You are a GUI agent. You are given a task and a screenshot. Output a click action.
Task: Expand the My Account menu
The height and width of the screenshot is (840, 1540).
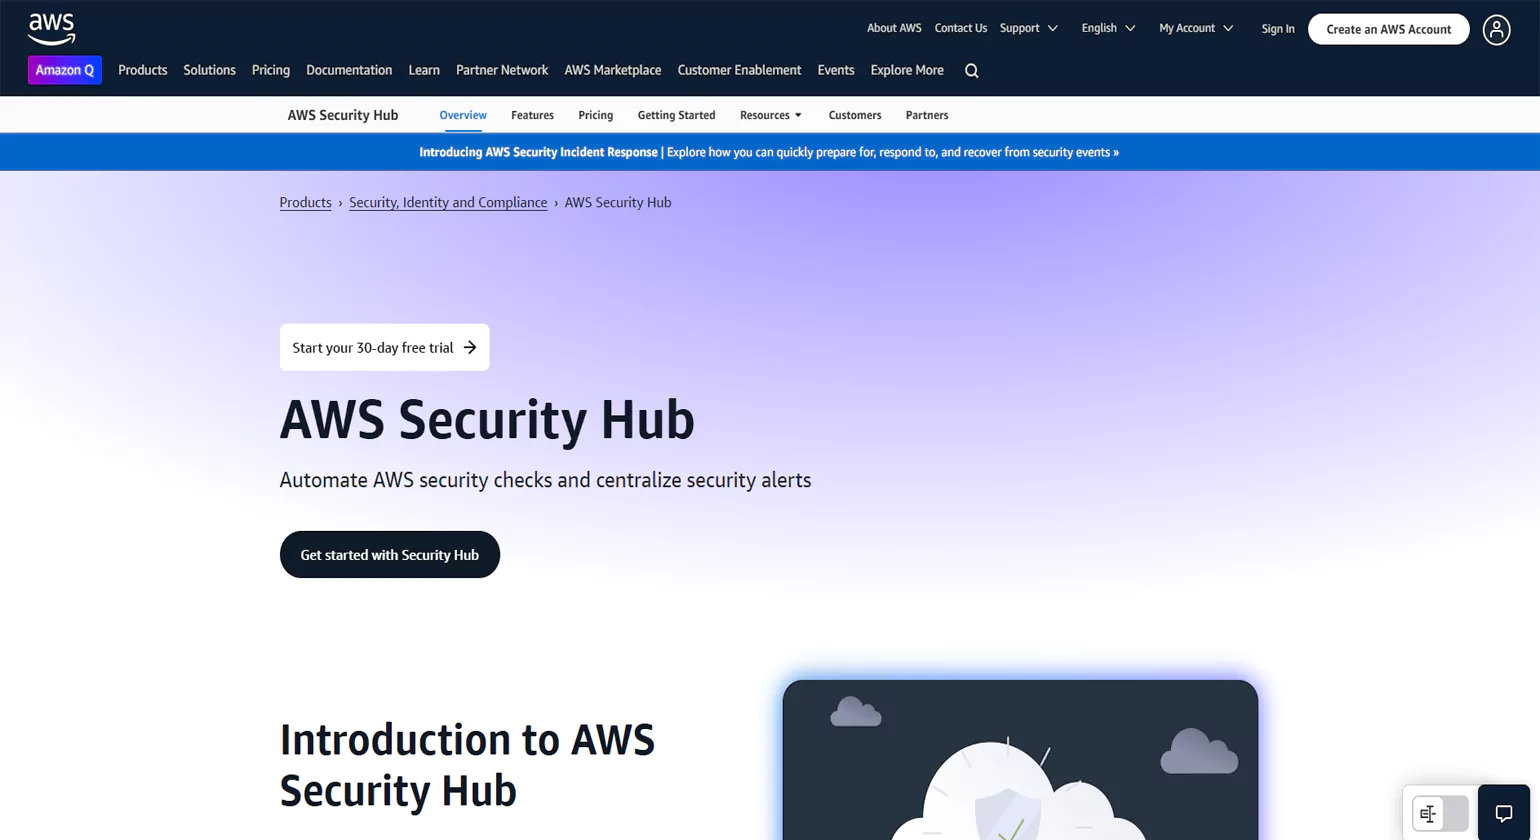pos(1196,28)
